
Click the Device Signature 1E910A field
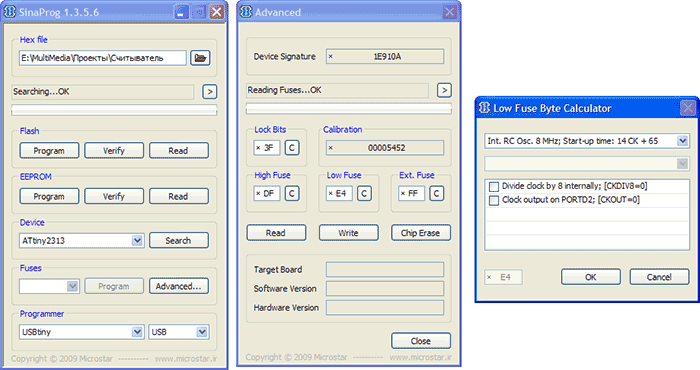pos(385,57)
